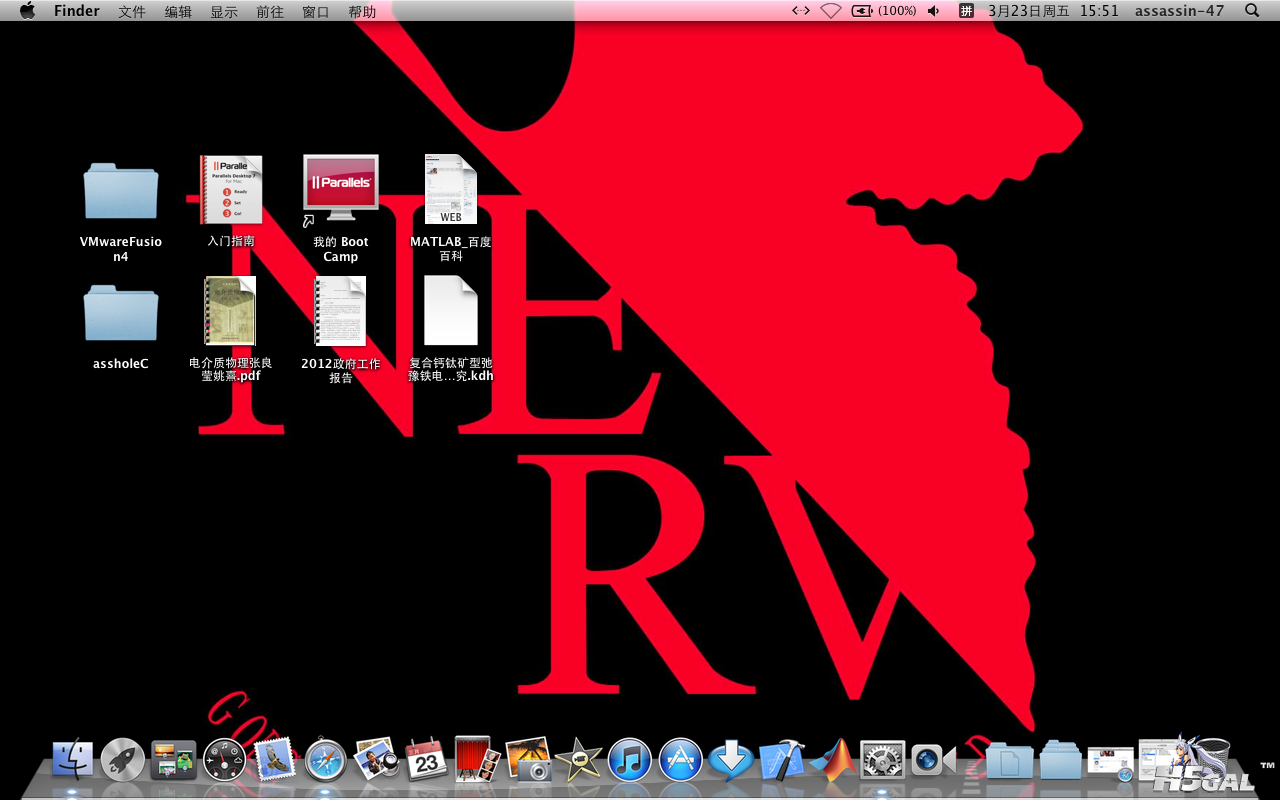Show battery status at 100%

(884, 11)
